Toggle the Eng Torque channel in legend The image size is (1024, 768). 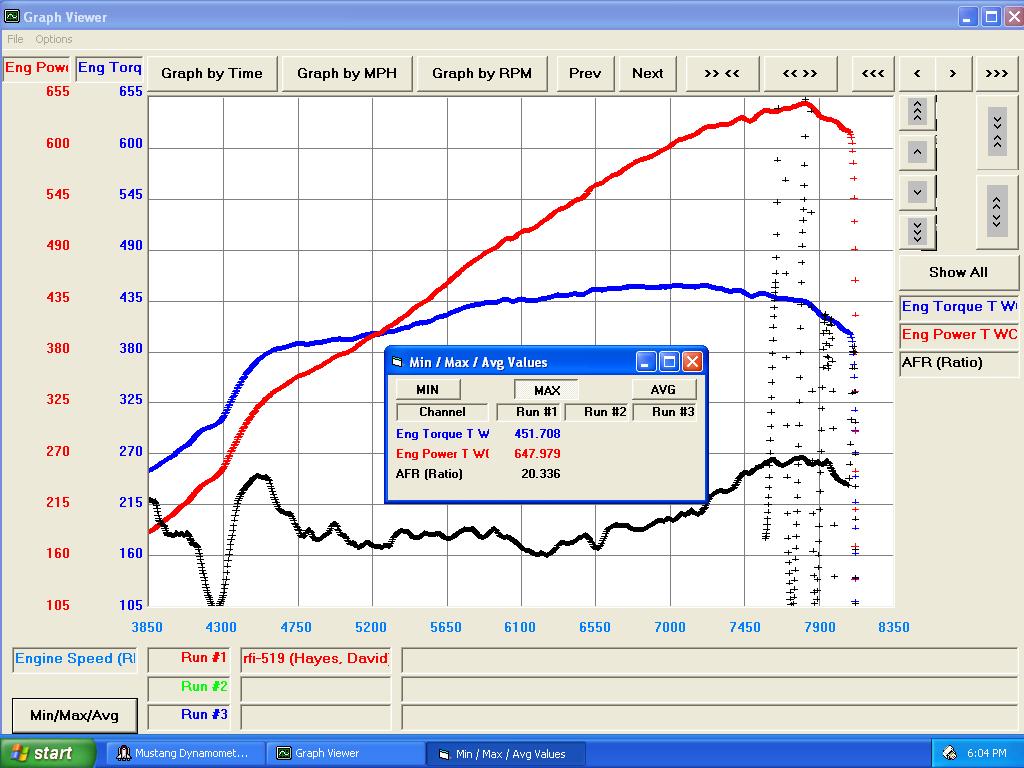pos(958,307)
